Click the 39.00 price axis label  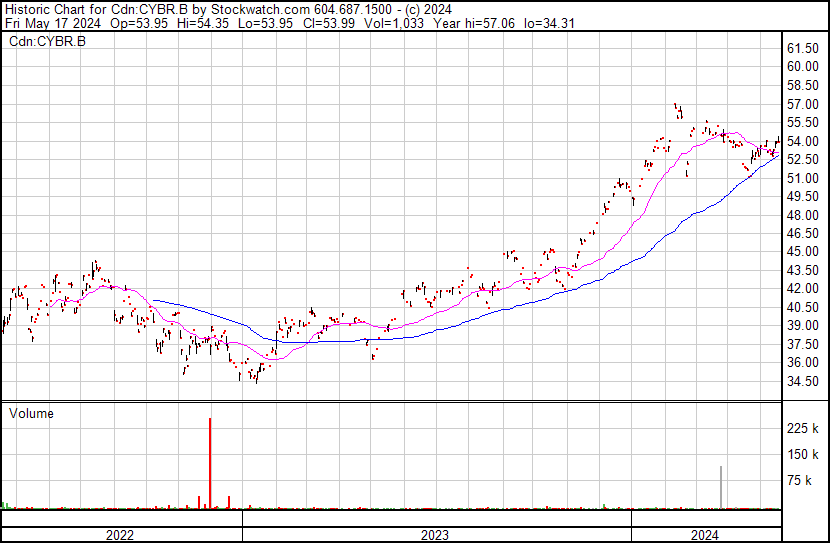803,326
